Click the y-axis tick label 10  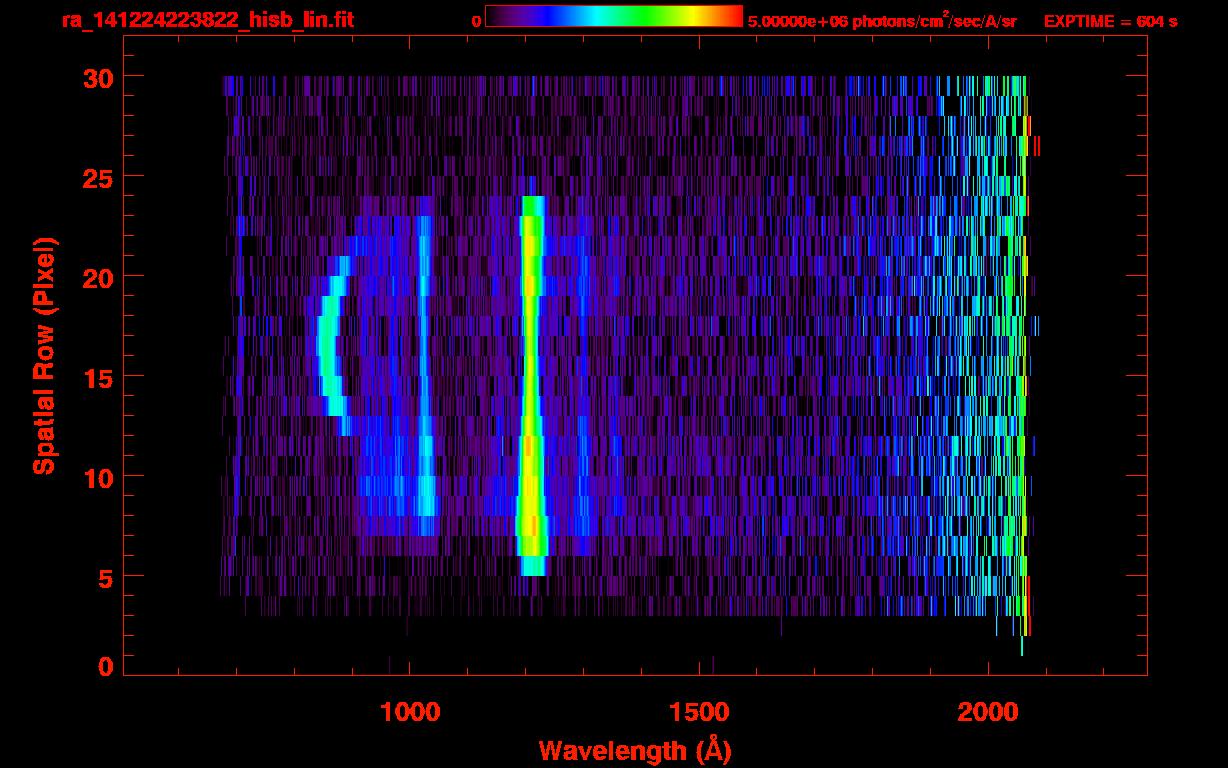(x=97, y=477)
